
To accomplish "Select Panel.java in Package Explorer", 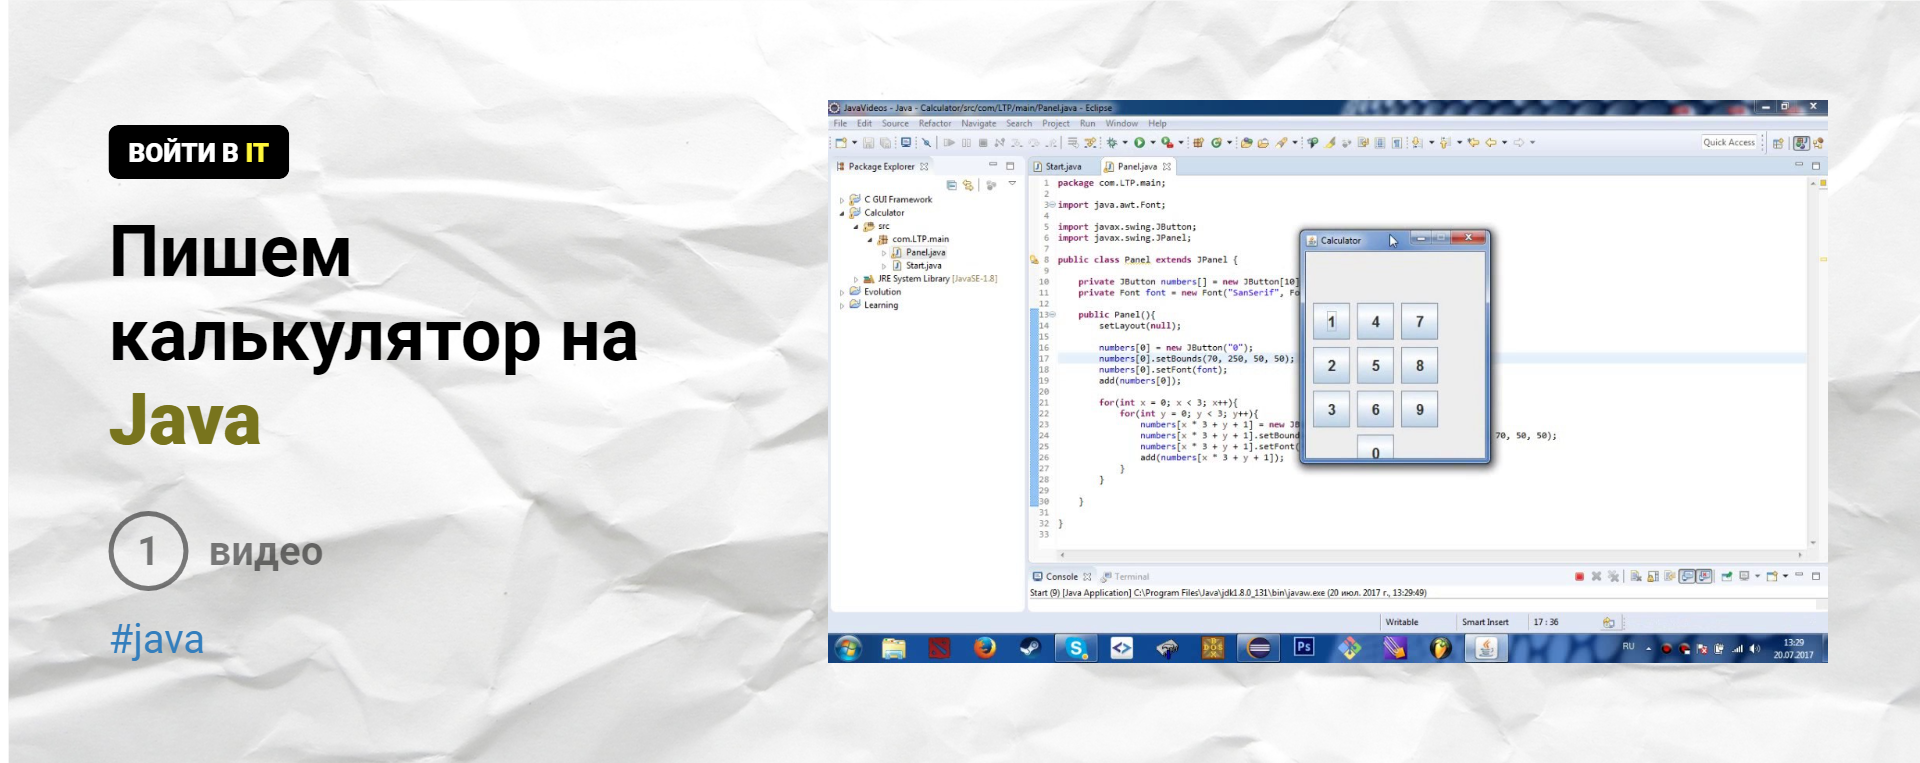I will click(x=919, y=253).
